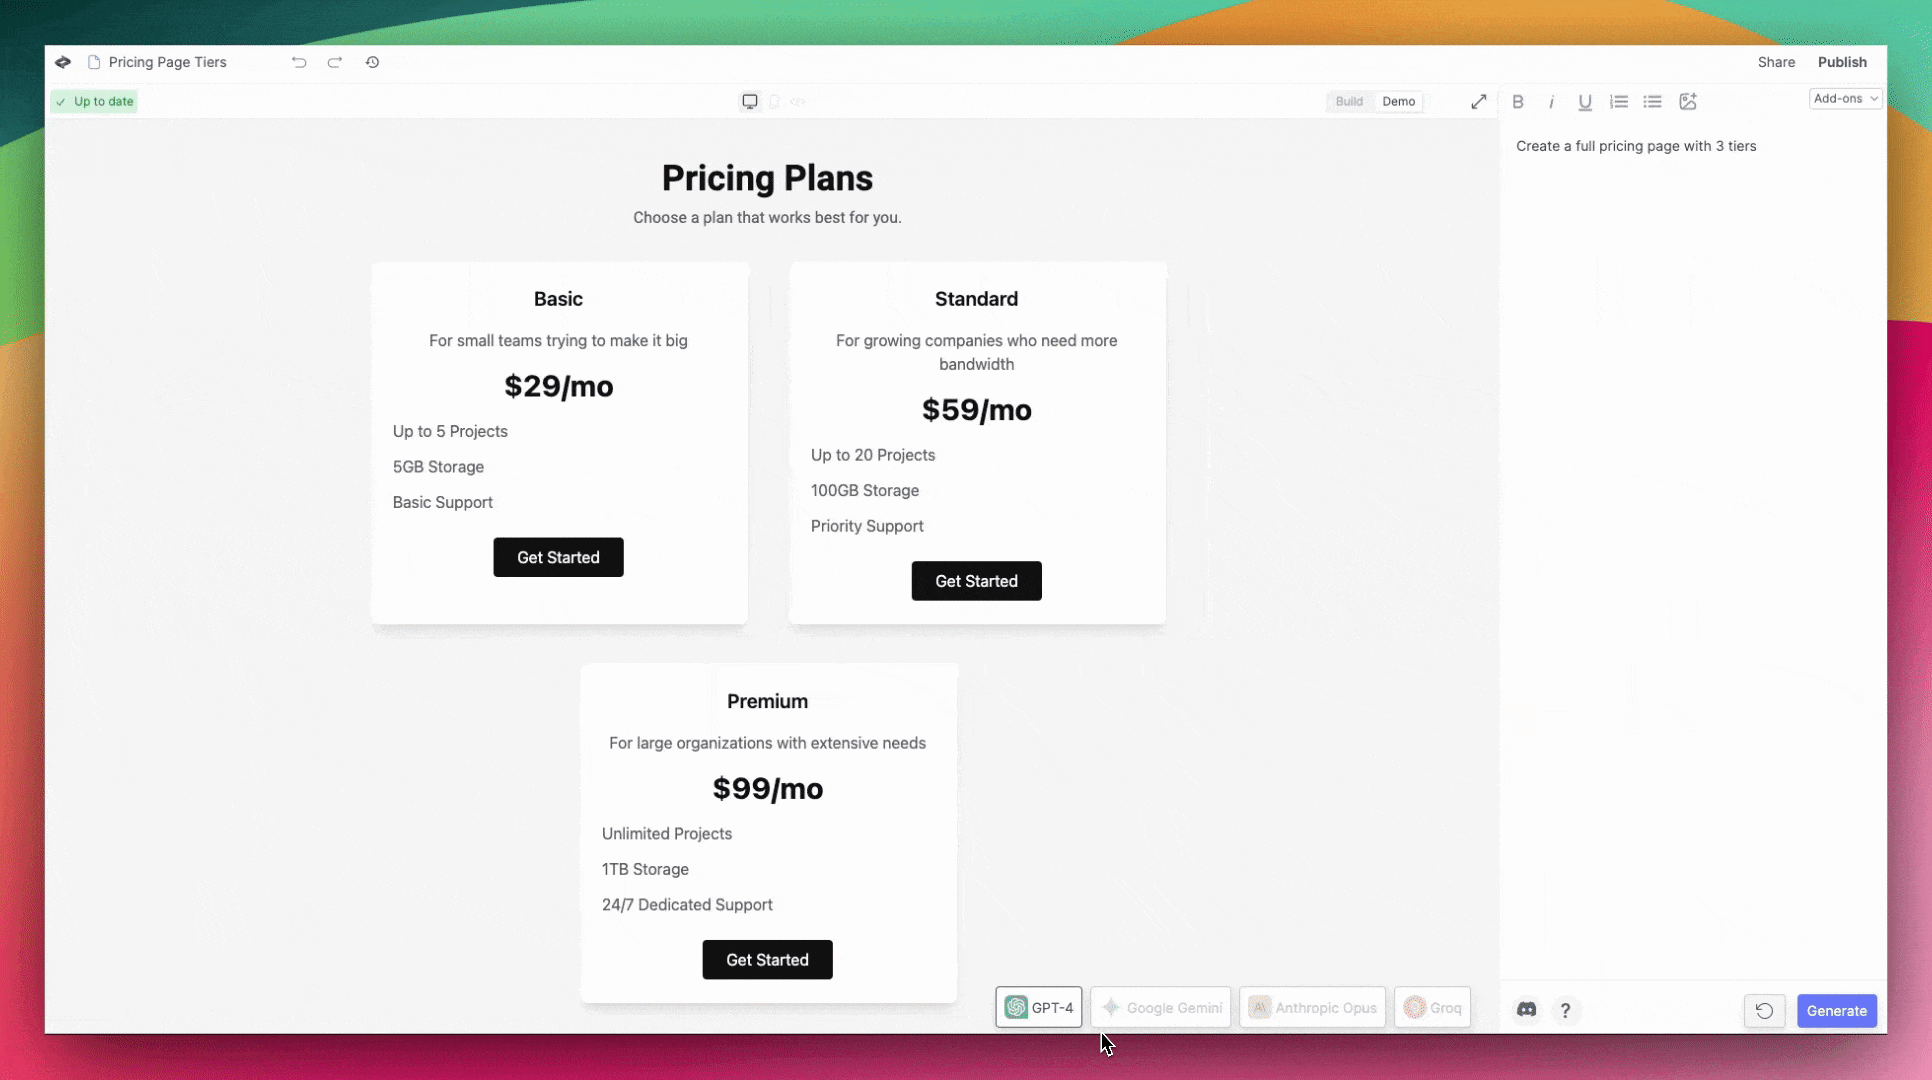Toggle italic formatting
The width and height of the screenshot is (1932, 1080).
coord(1552,101)
